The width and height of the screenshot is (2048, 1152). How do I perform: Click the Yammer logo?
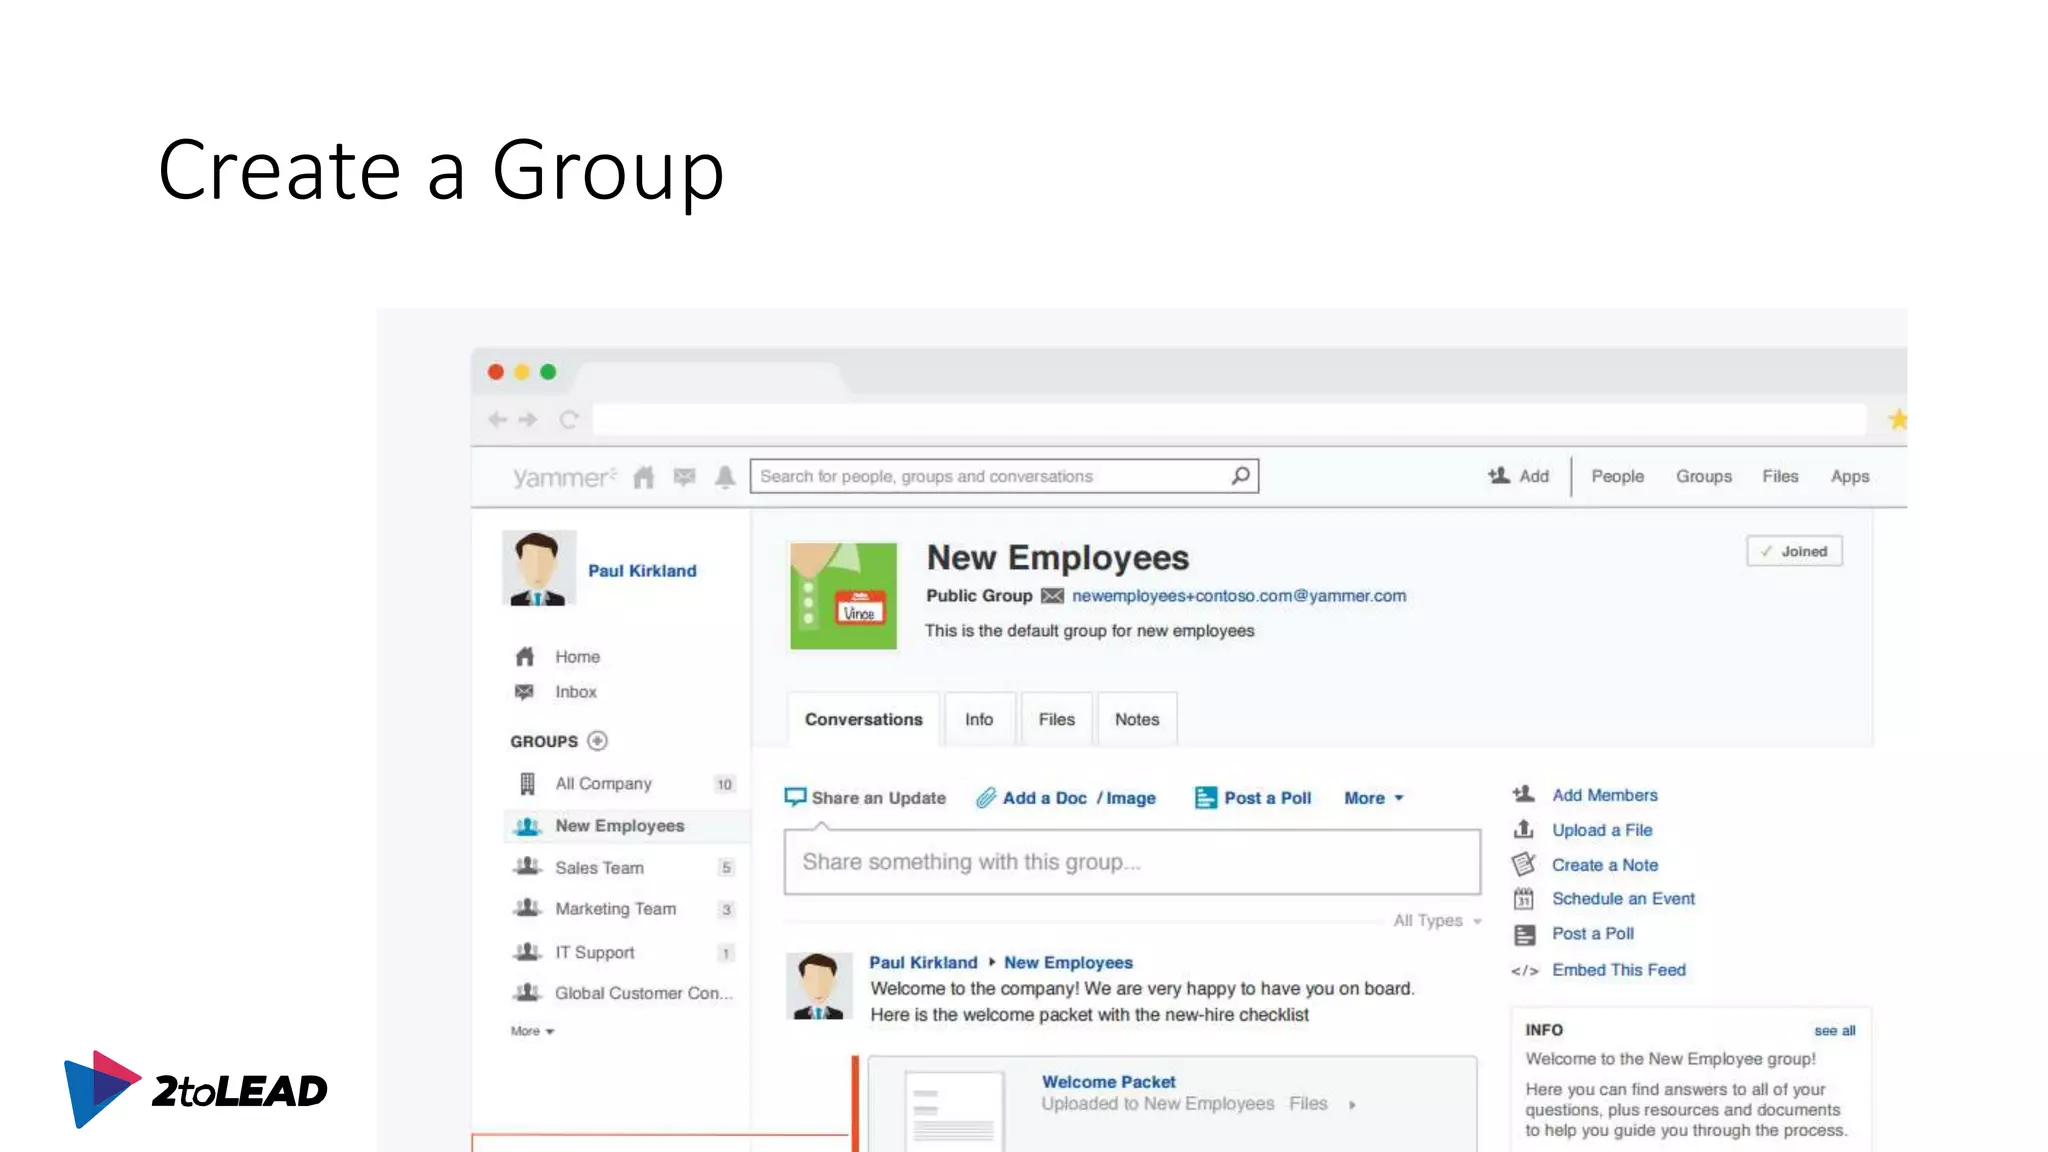(x=564, y=478)
